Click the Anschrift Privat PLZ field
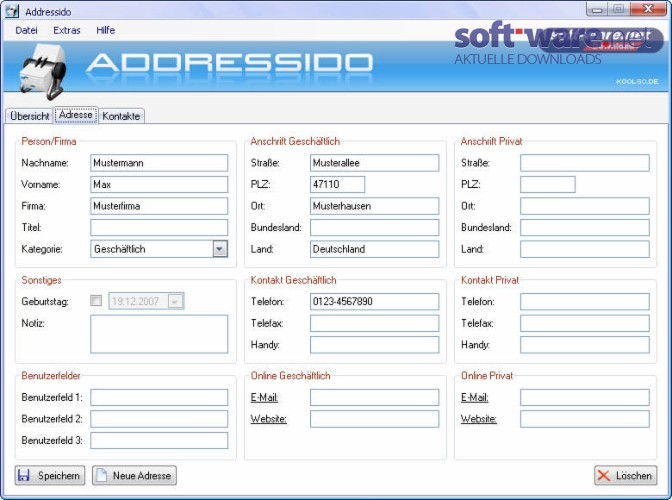Screen dimensions: 672x500 pyautogui.click(x=548, y=184)
